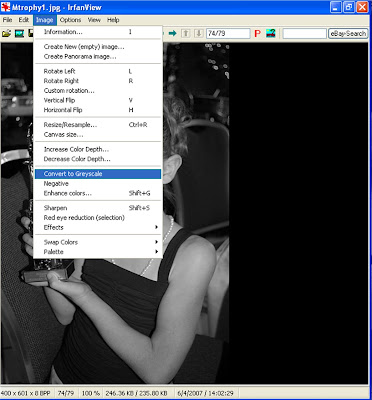372x400 pixels.
Task: Open the Options menu
Action: (x=70, y=20)
